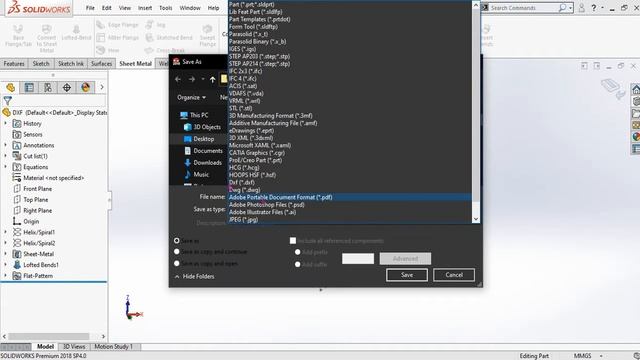This screenshot has height=360, width=640.
Task: Expand the History node in feature tree
Action: (x=6, y=123)
